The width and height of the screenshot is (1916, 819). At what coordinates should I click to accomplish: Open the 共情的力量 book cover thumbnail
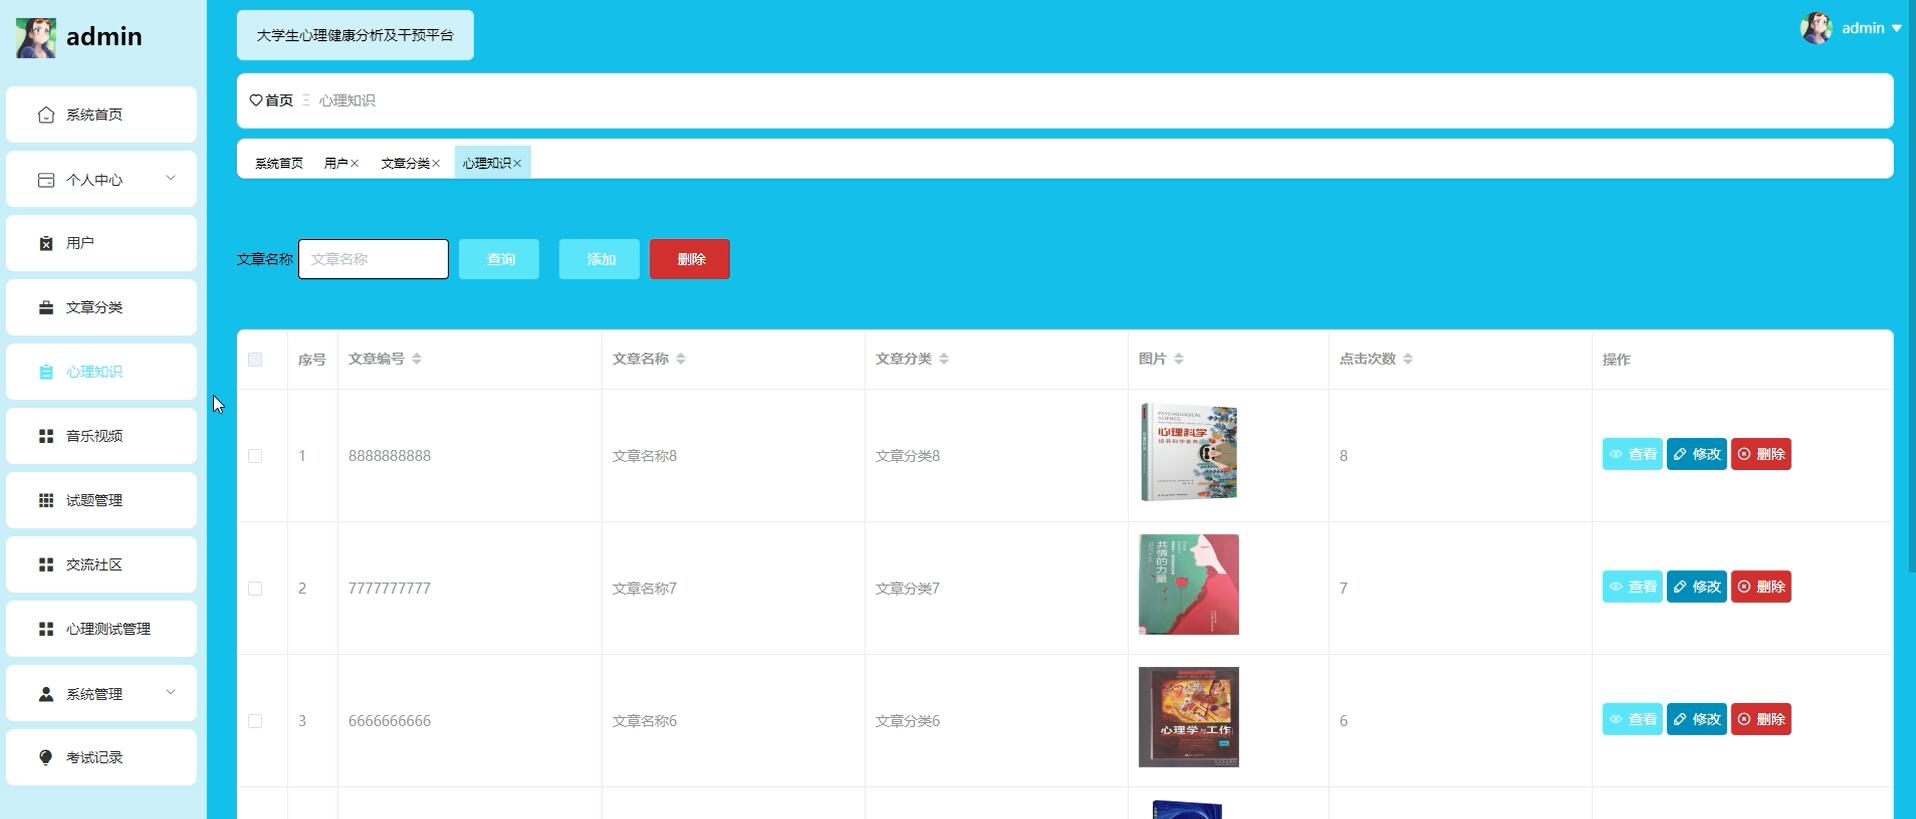tap(1189, 585)
